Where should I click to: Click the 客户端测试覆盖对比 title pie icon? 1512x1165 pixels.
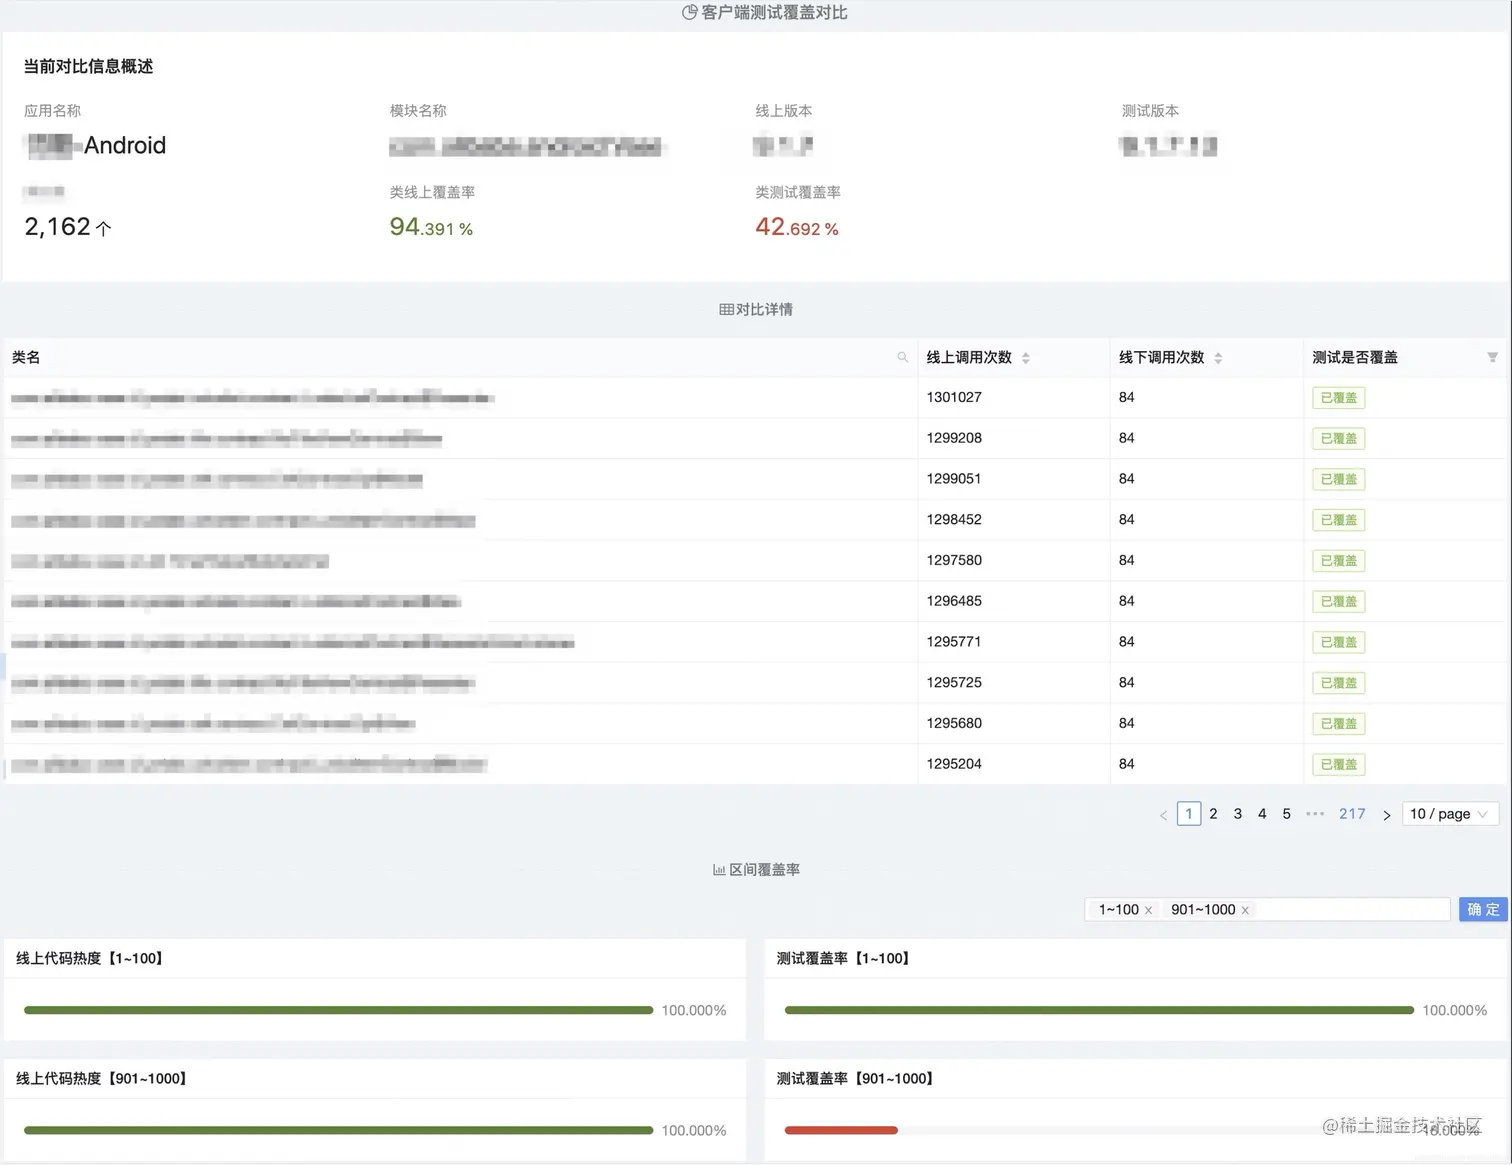pyautogui.click(x=689, y=12)
